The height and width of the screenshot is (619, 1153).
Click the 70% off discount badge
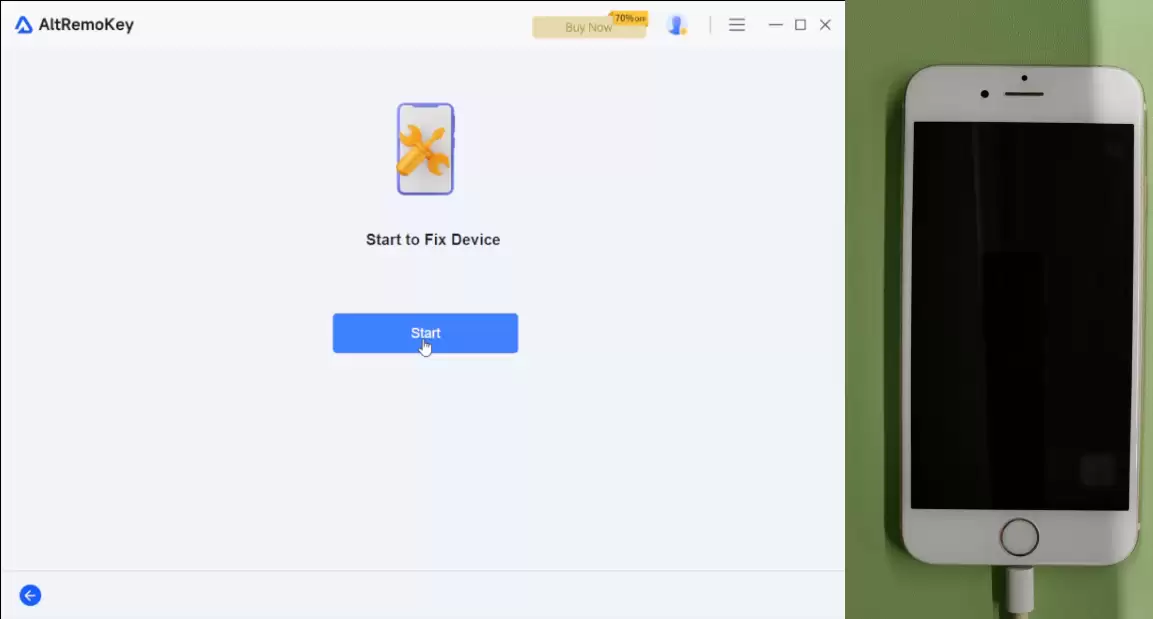(x=629, y=18)
